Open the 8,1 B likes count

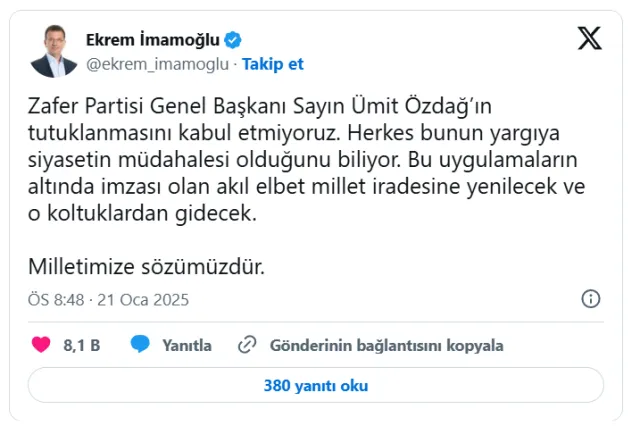tap(82, 346)
